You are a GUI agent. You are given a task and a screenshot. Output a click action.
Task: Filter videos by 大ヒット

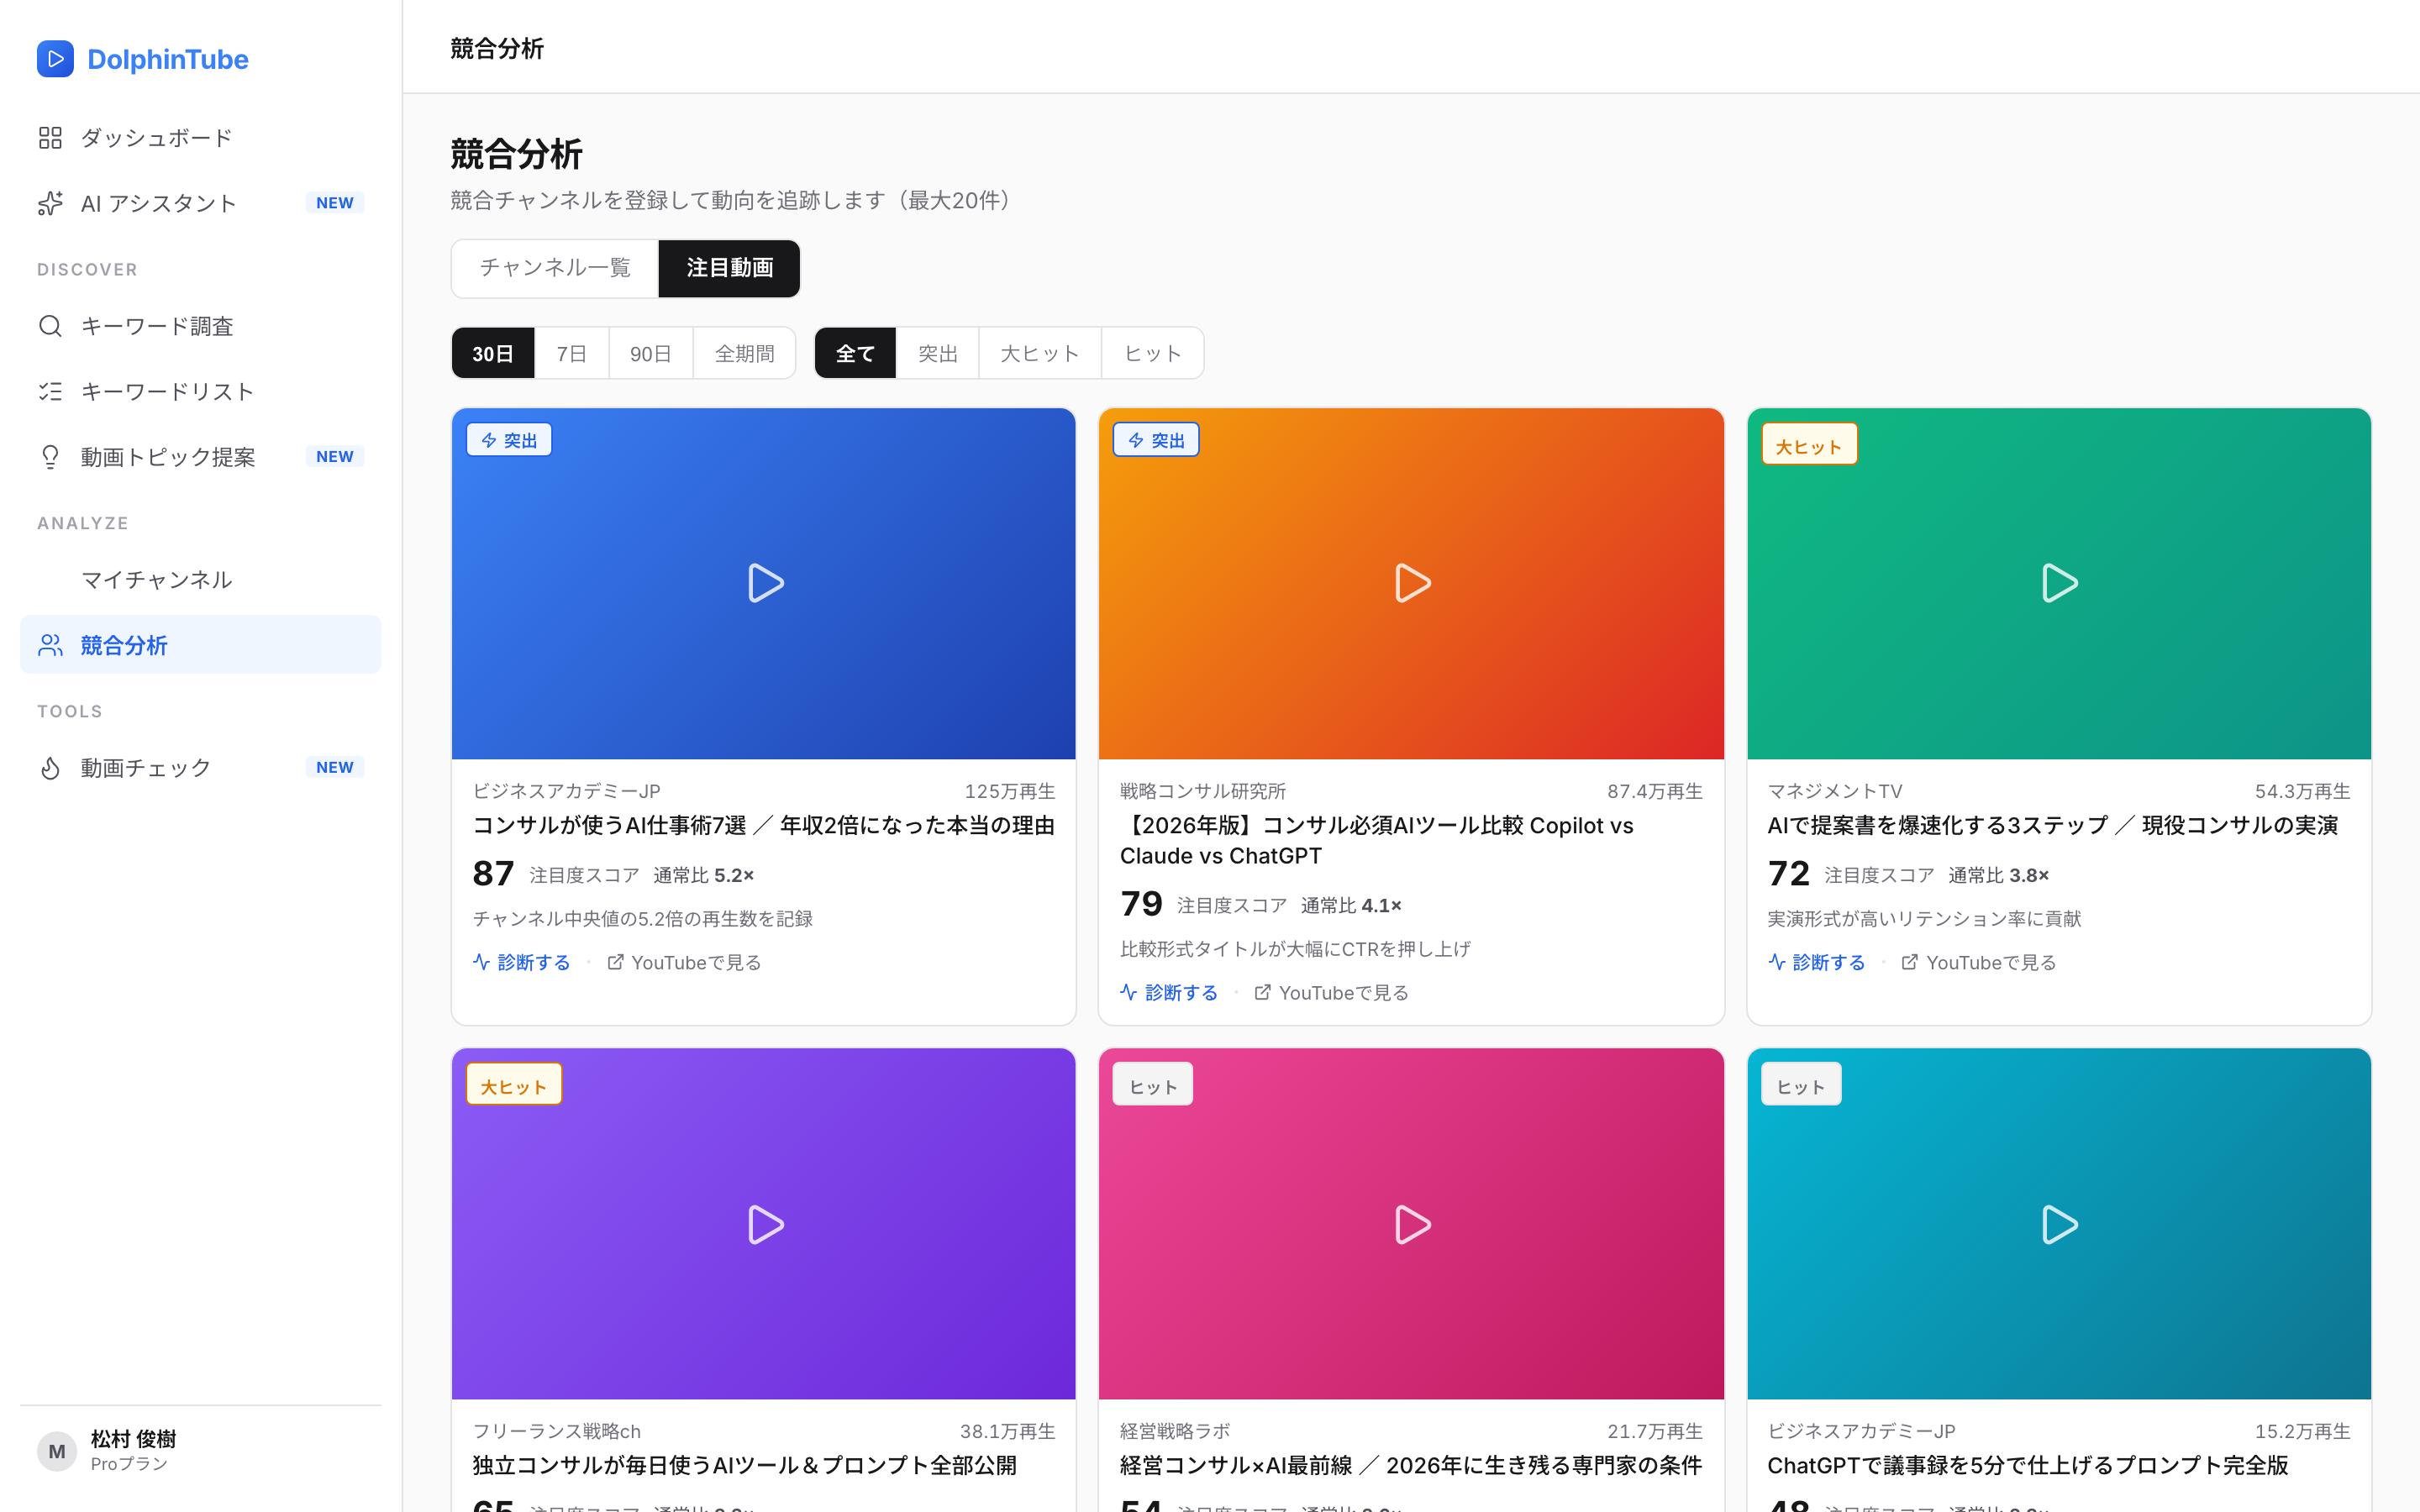tap(1039, 353)
